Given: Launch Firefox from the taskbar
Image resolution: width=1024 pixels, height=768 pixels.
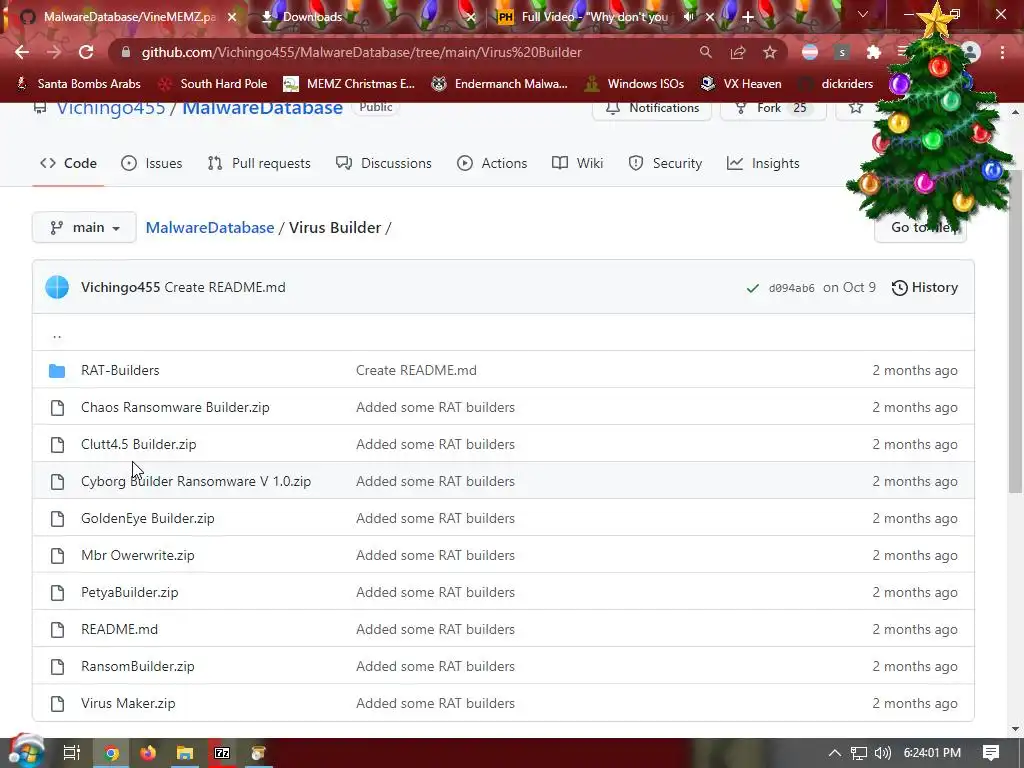Looking at the screenshot, I should 148,753.
